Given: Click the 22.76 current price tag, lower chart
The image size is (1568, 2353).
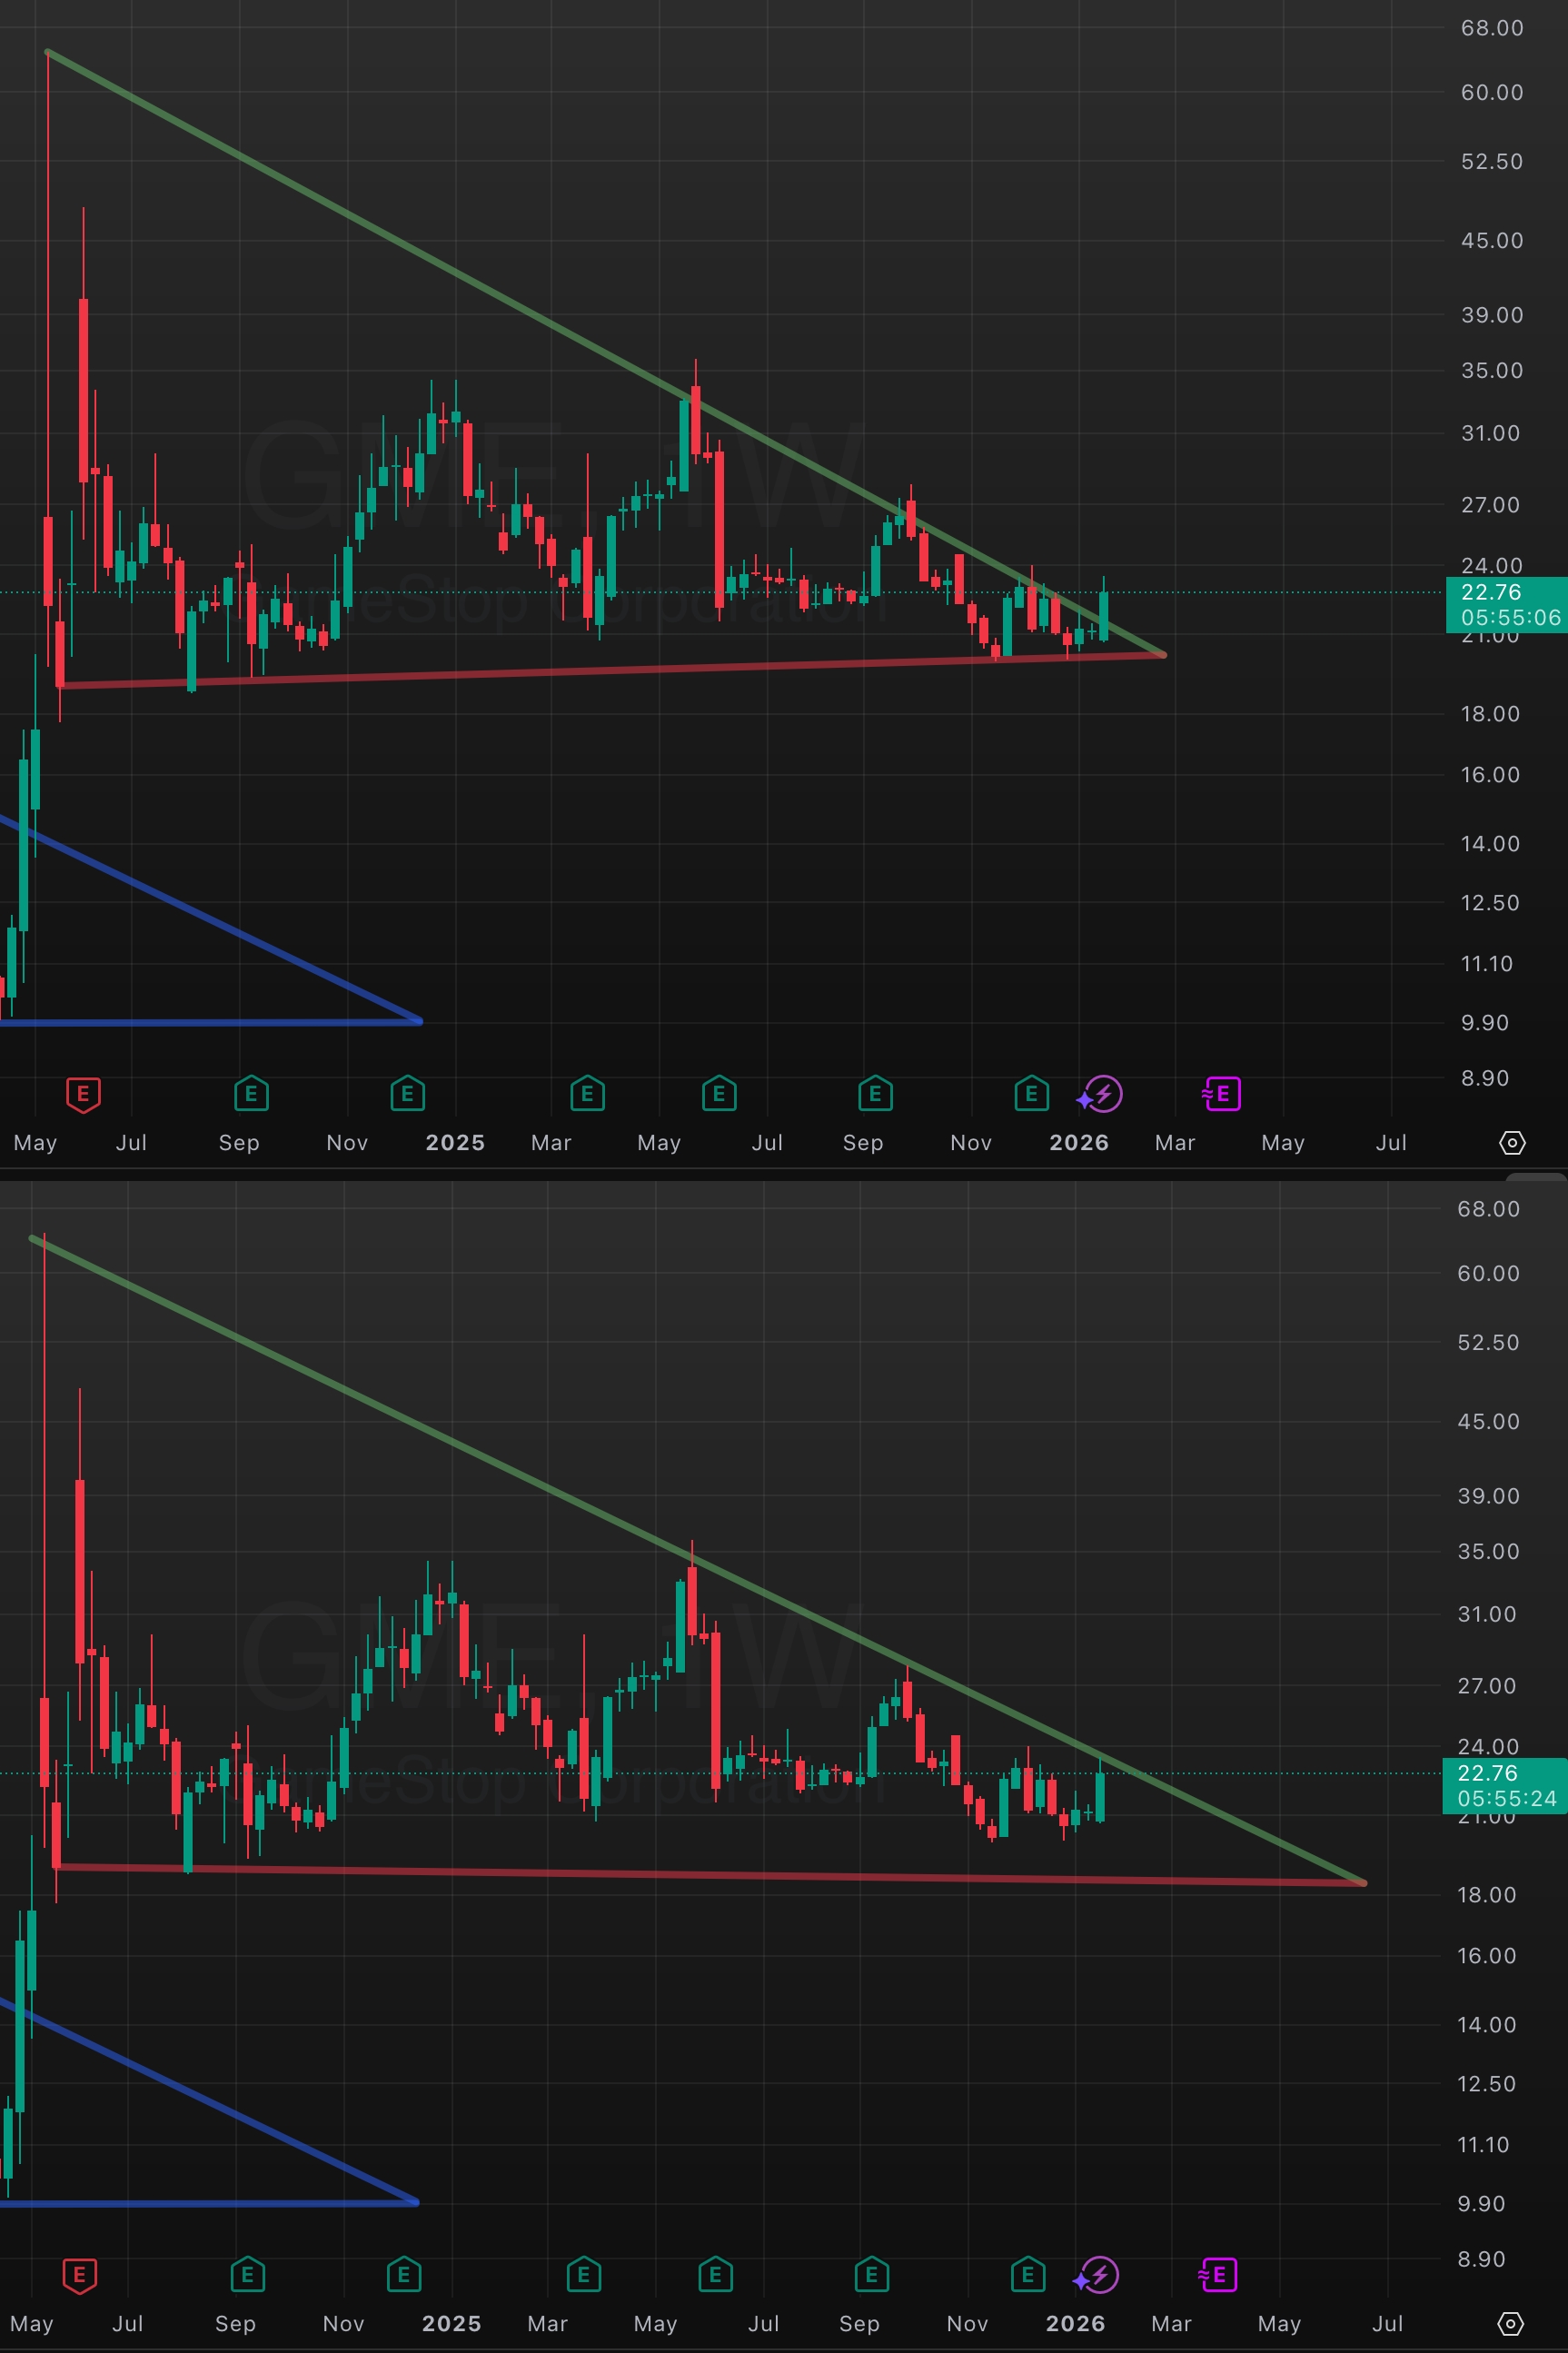Looking at the screenshot, I should (1505, 1785).
